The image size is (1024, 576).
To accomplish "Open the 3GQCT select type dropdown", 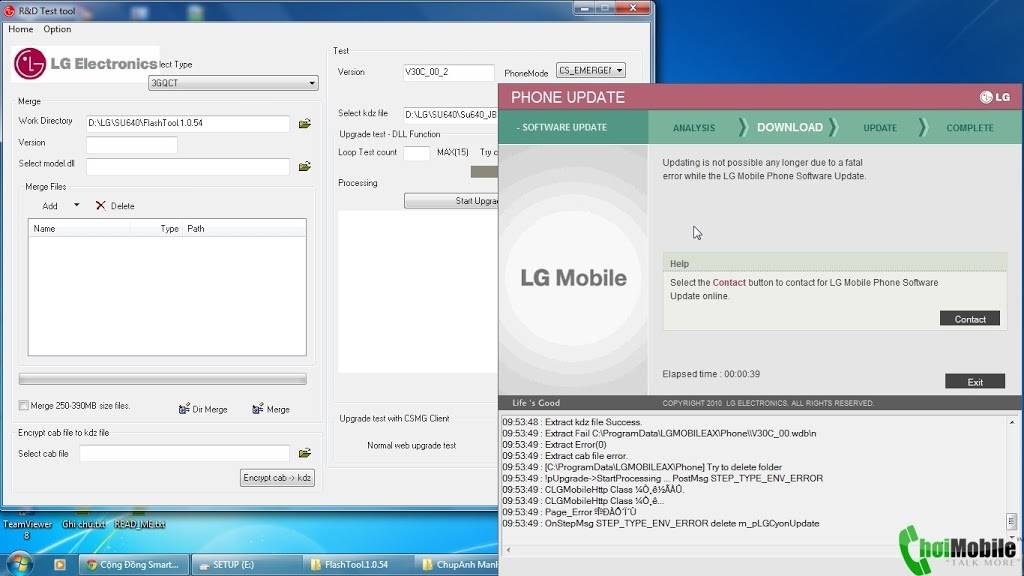I will pyautogui.click(x=233, y=83).
